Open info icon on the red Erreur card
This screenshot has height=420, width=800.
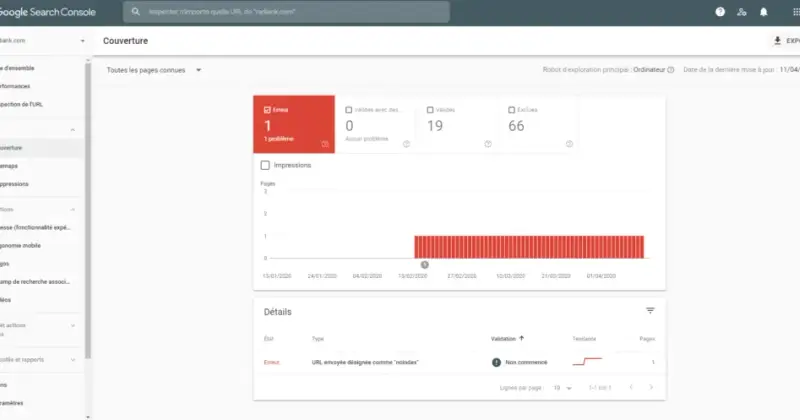tap(325, 144)
